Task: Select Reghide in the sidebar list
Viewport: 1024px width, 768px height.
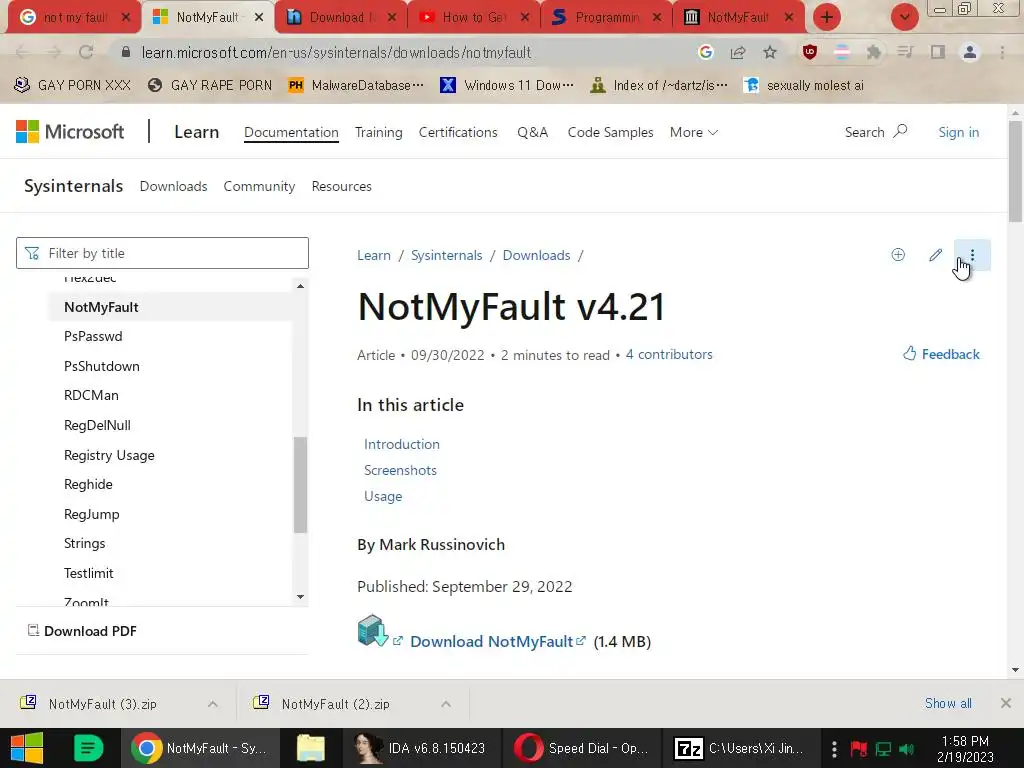Action: [x=88, y=485]
